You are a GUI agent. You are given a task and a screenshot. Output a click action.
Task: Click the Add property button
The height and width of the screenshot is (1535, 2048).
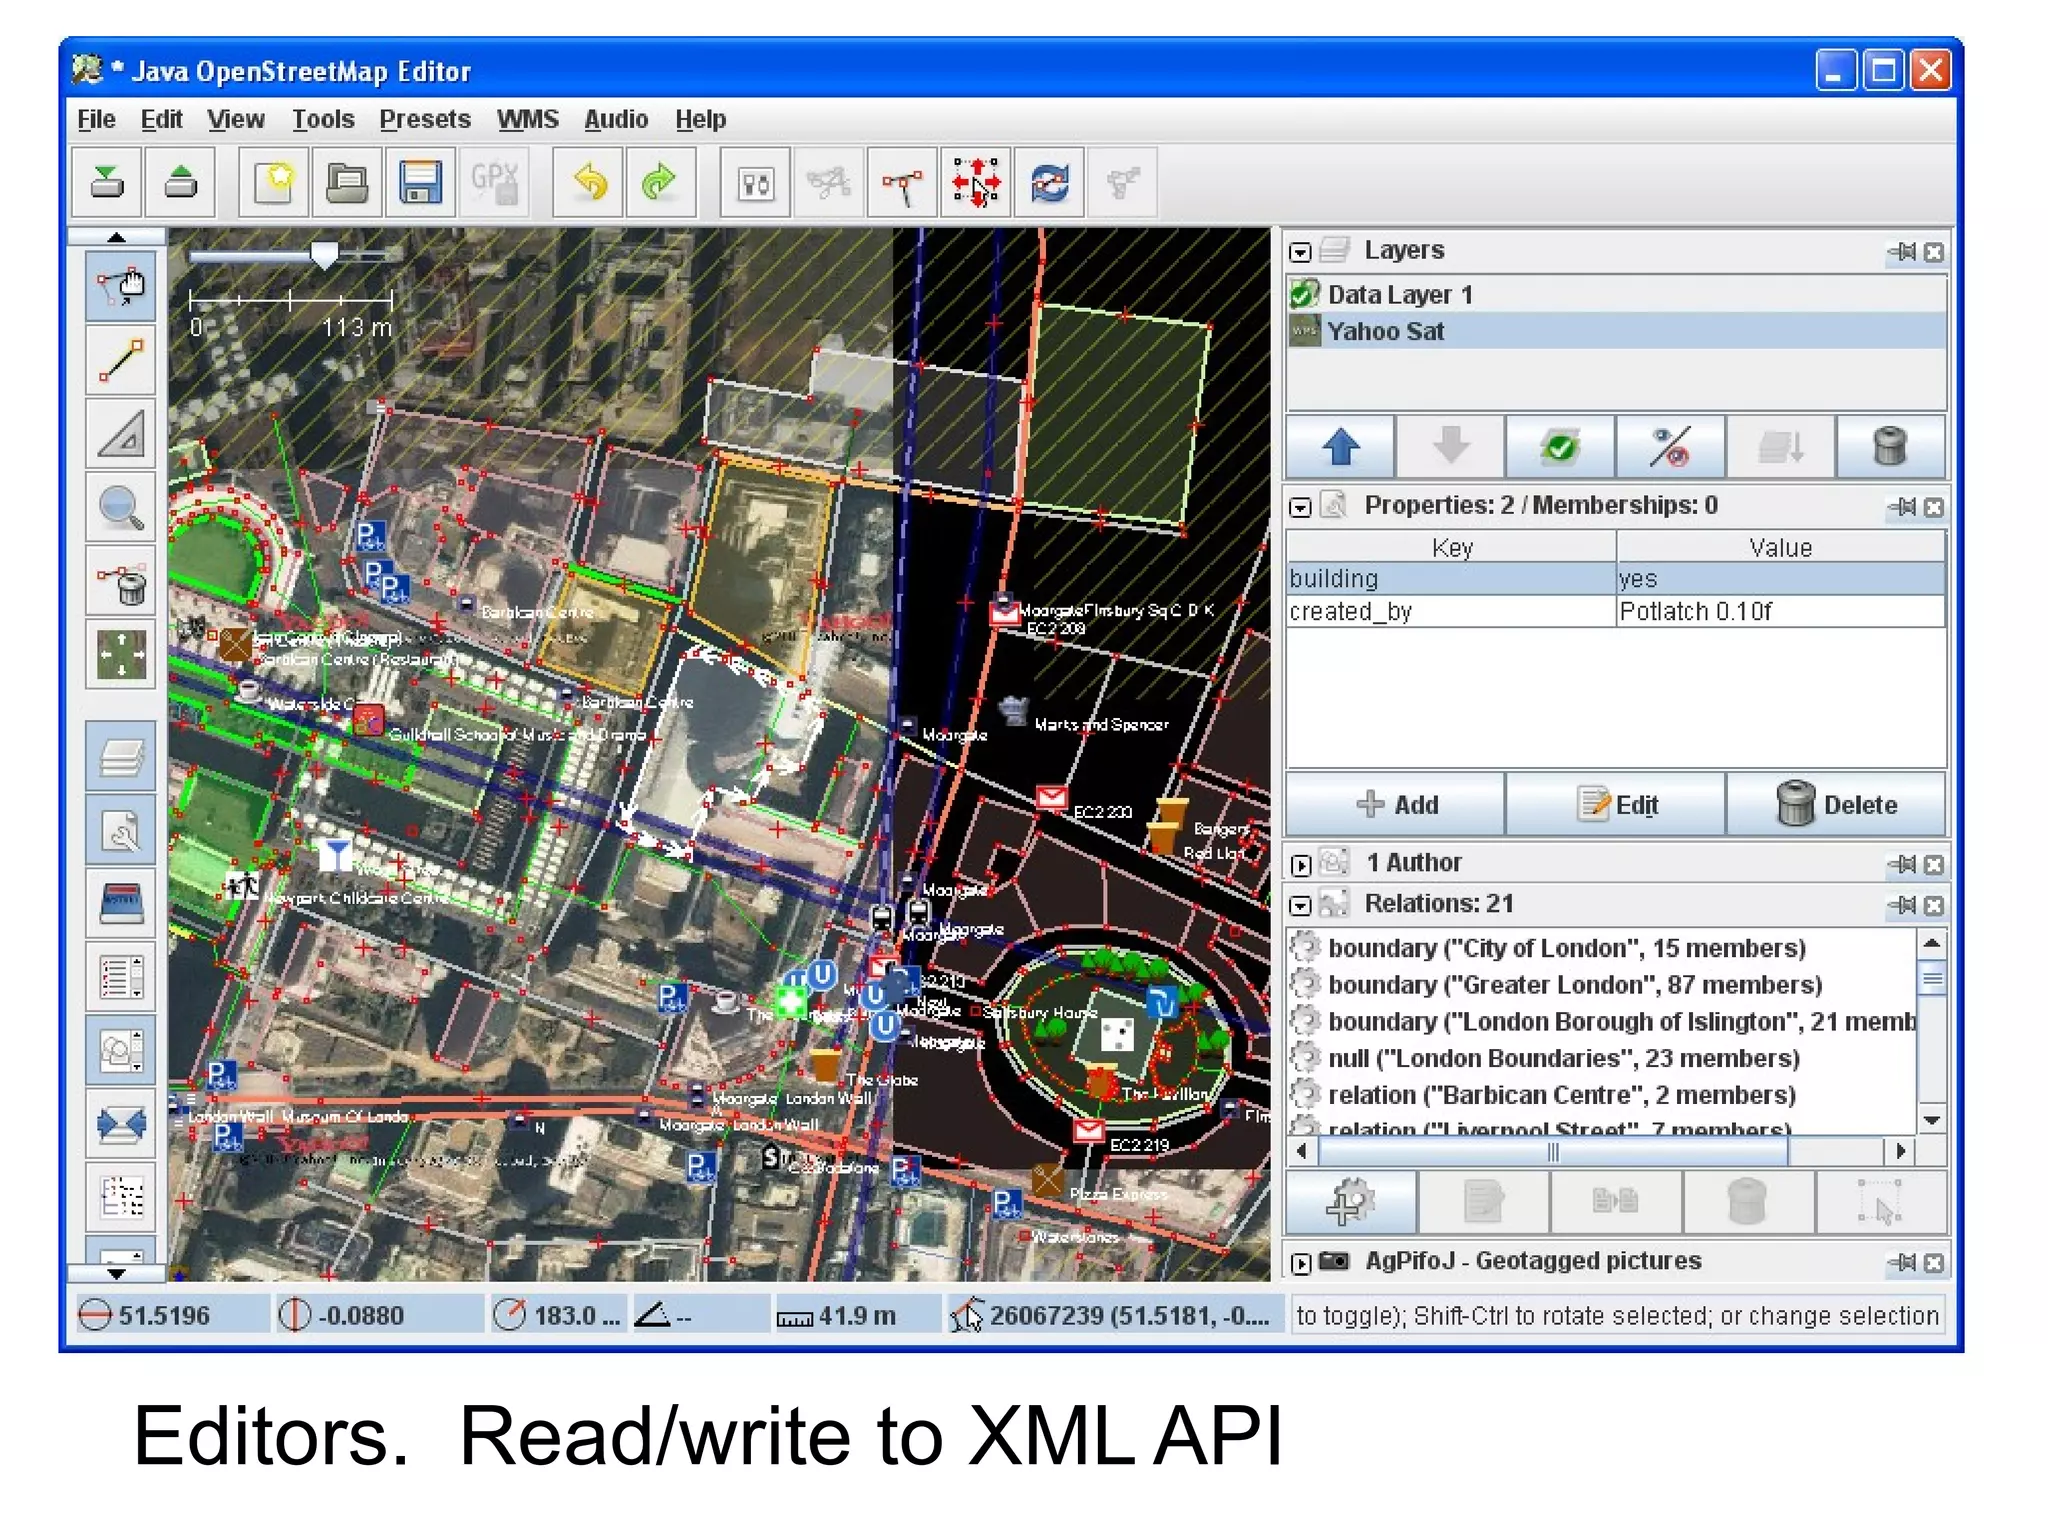[x=1395, y=804]
